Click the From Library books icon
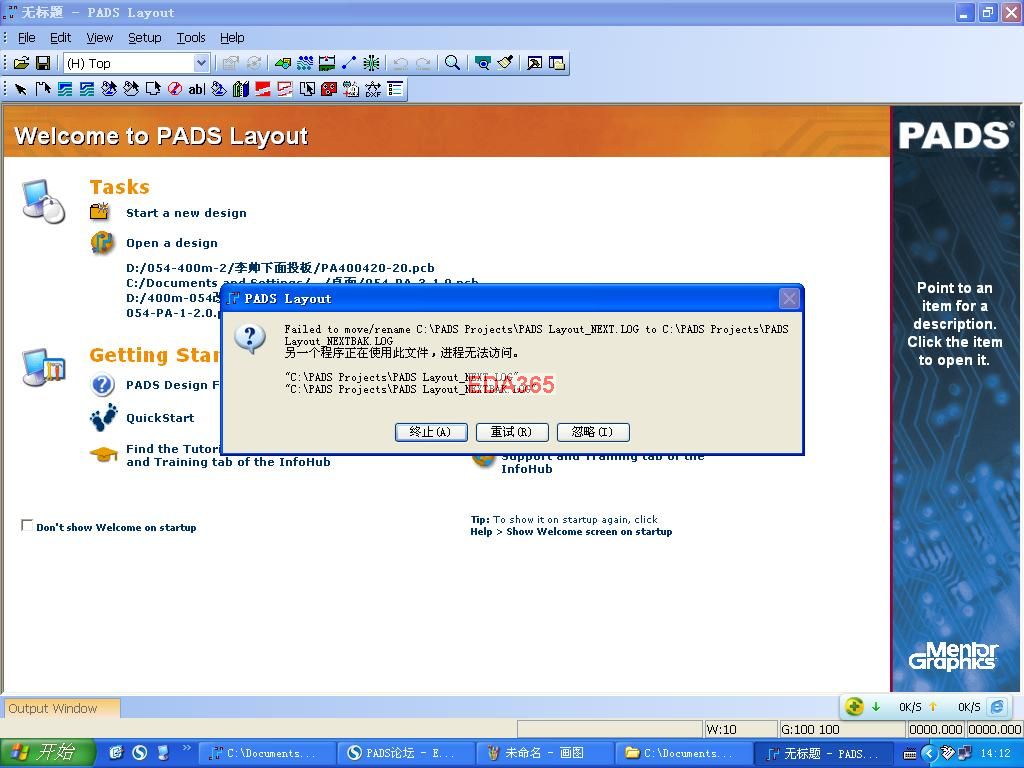 point(241,89)
